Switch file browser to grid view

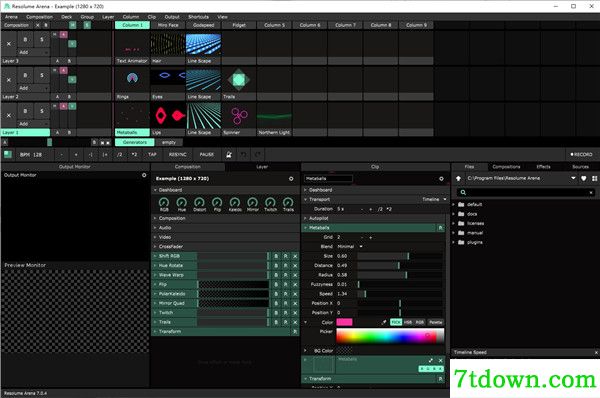[x=594, y=178]
